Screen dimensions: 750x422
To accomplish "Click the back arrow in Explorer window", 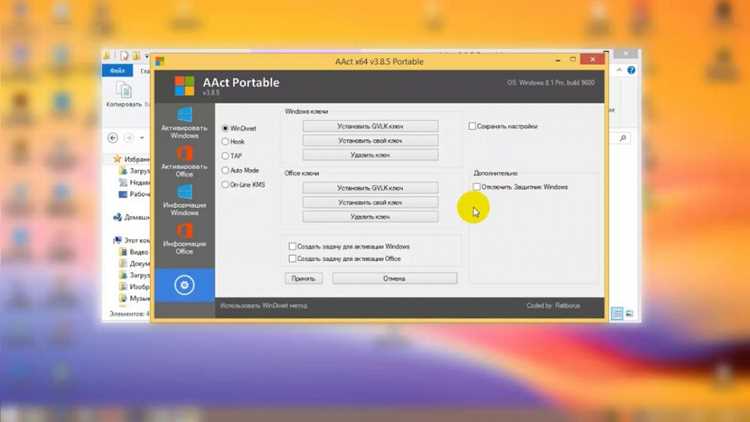I will click(x=113, y=138).
